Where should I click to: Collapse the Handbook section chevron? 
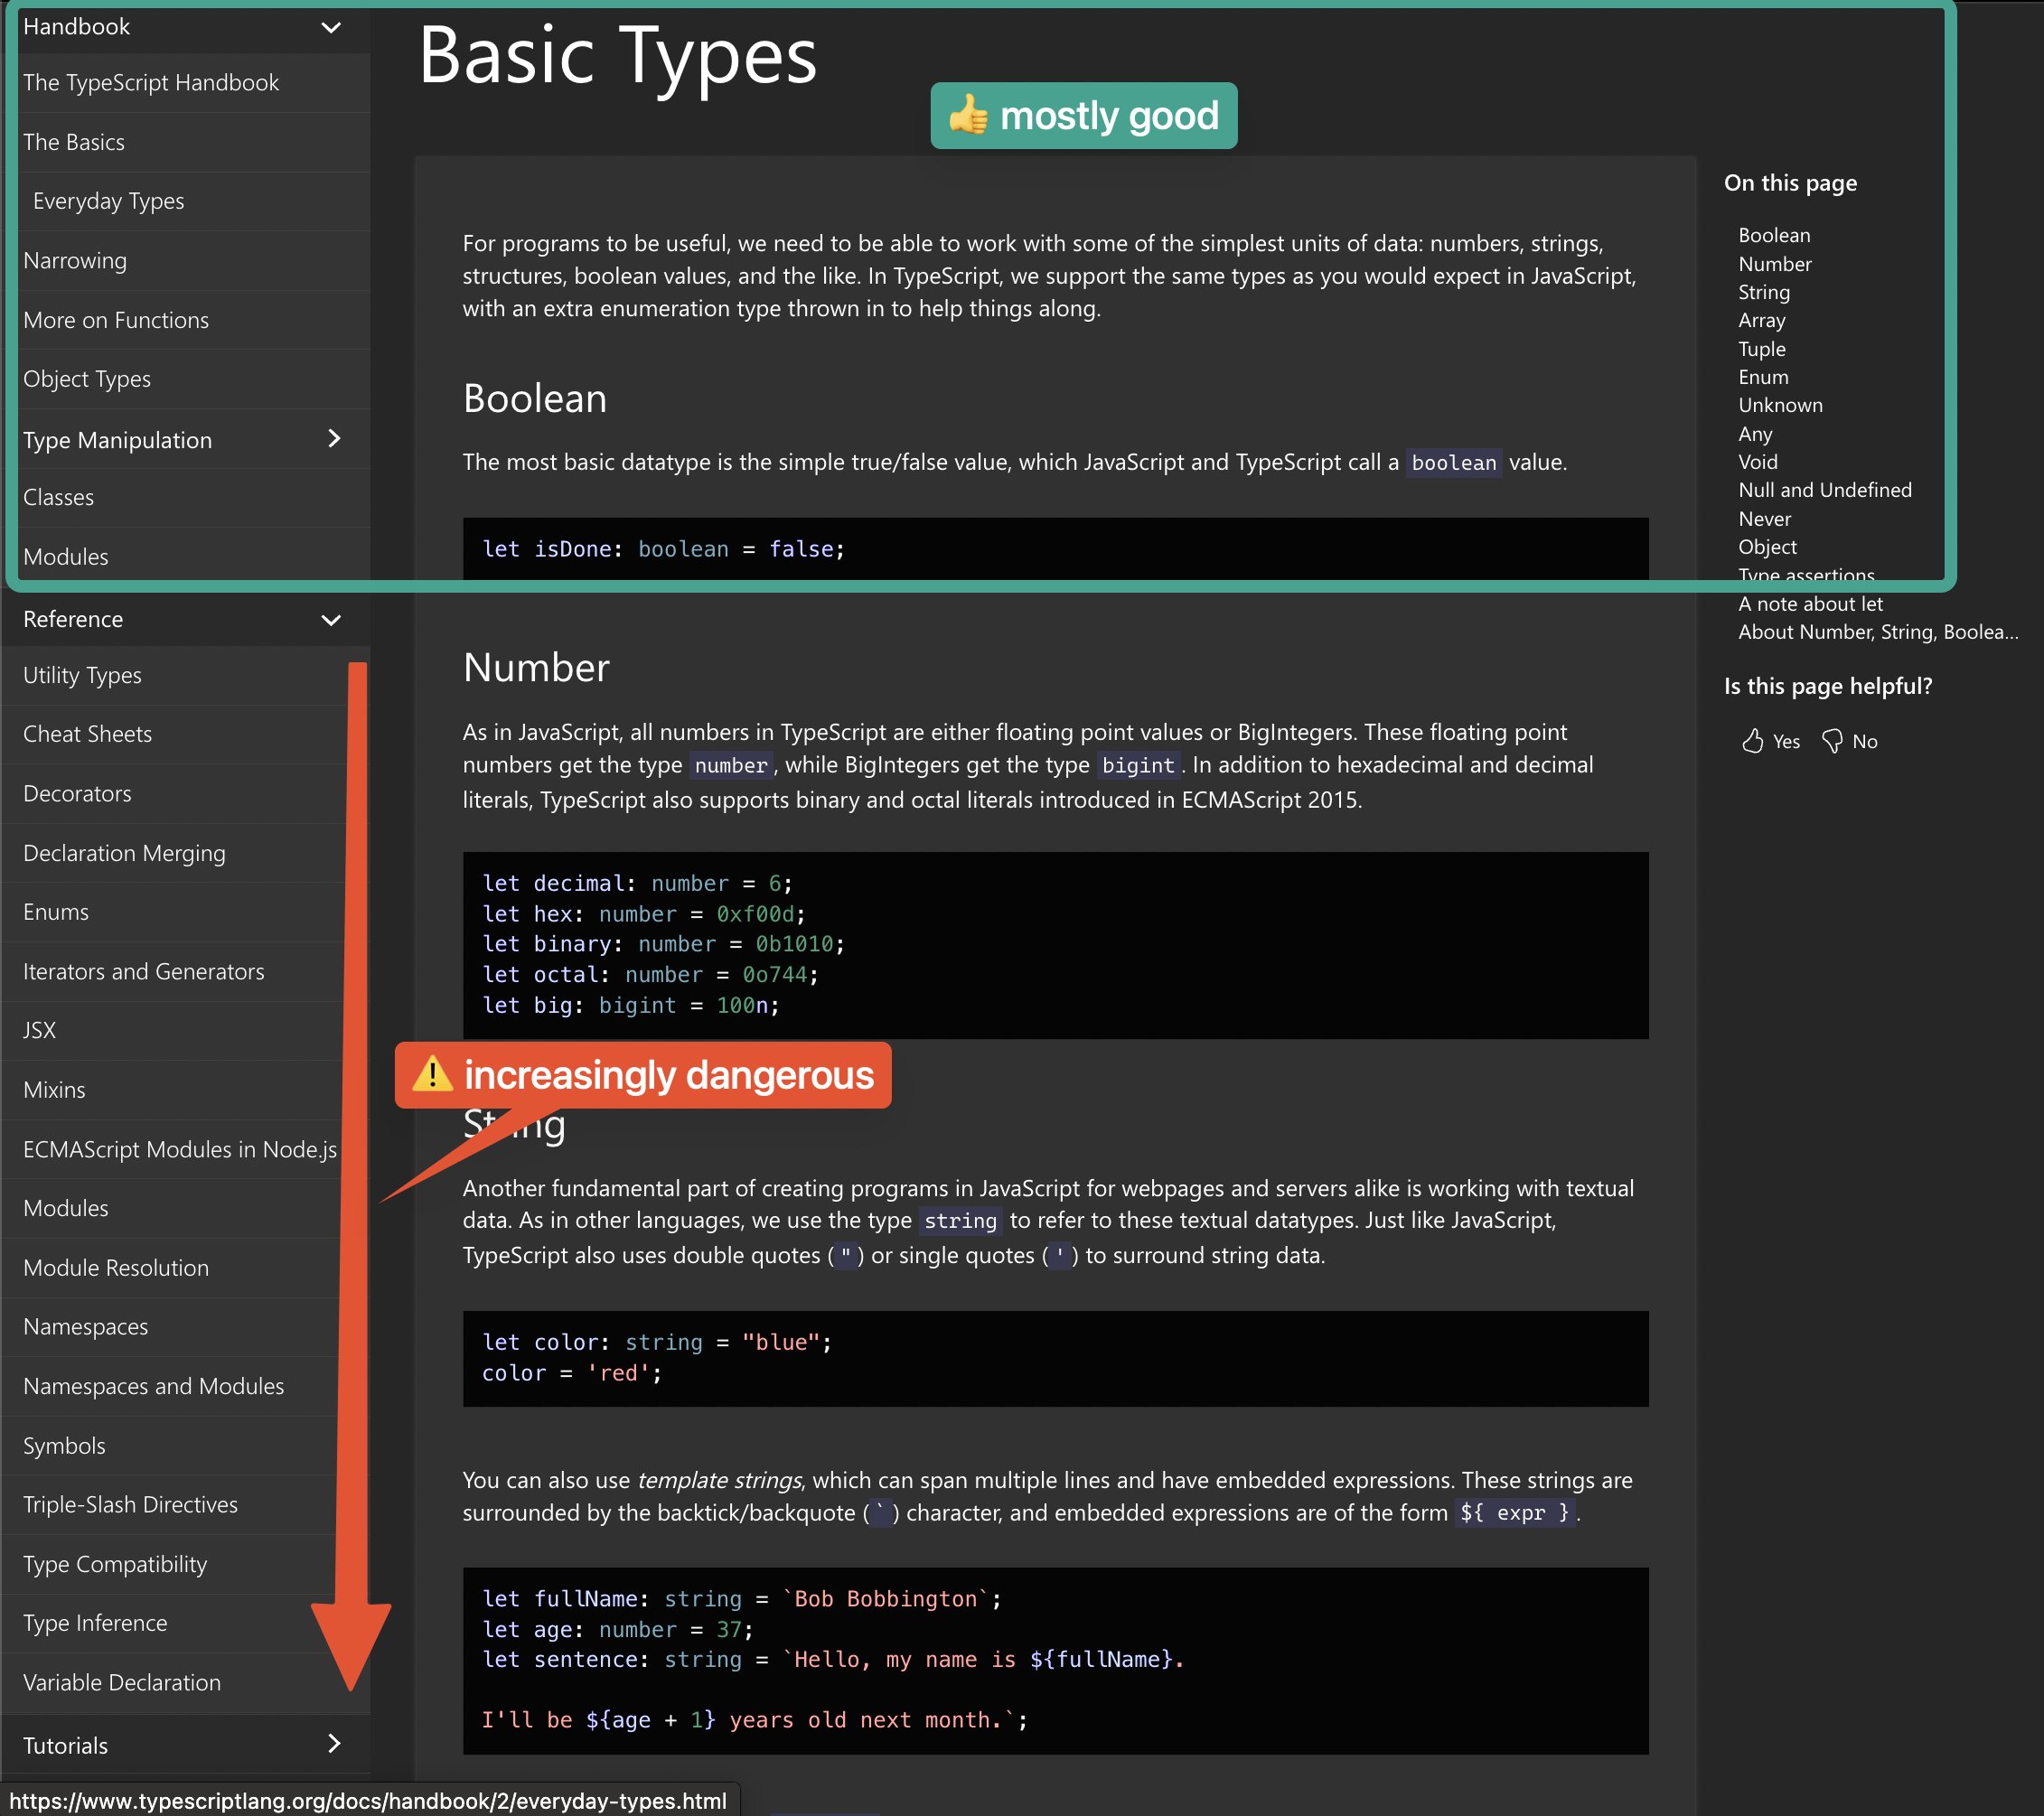coord(331,27)
